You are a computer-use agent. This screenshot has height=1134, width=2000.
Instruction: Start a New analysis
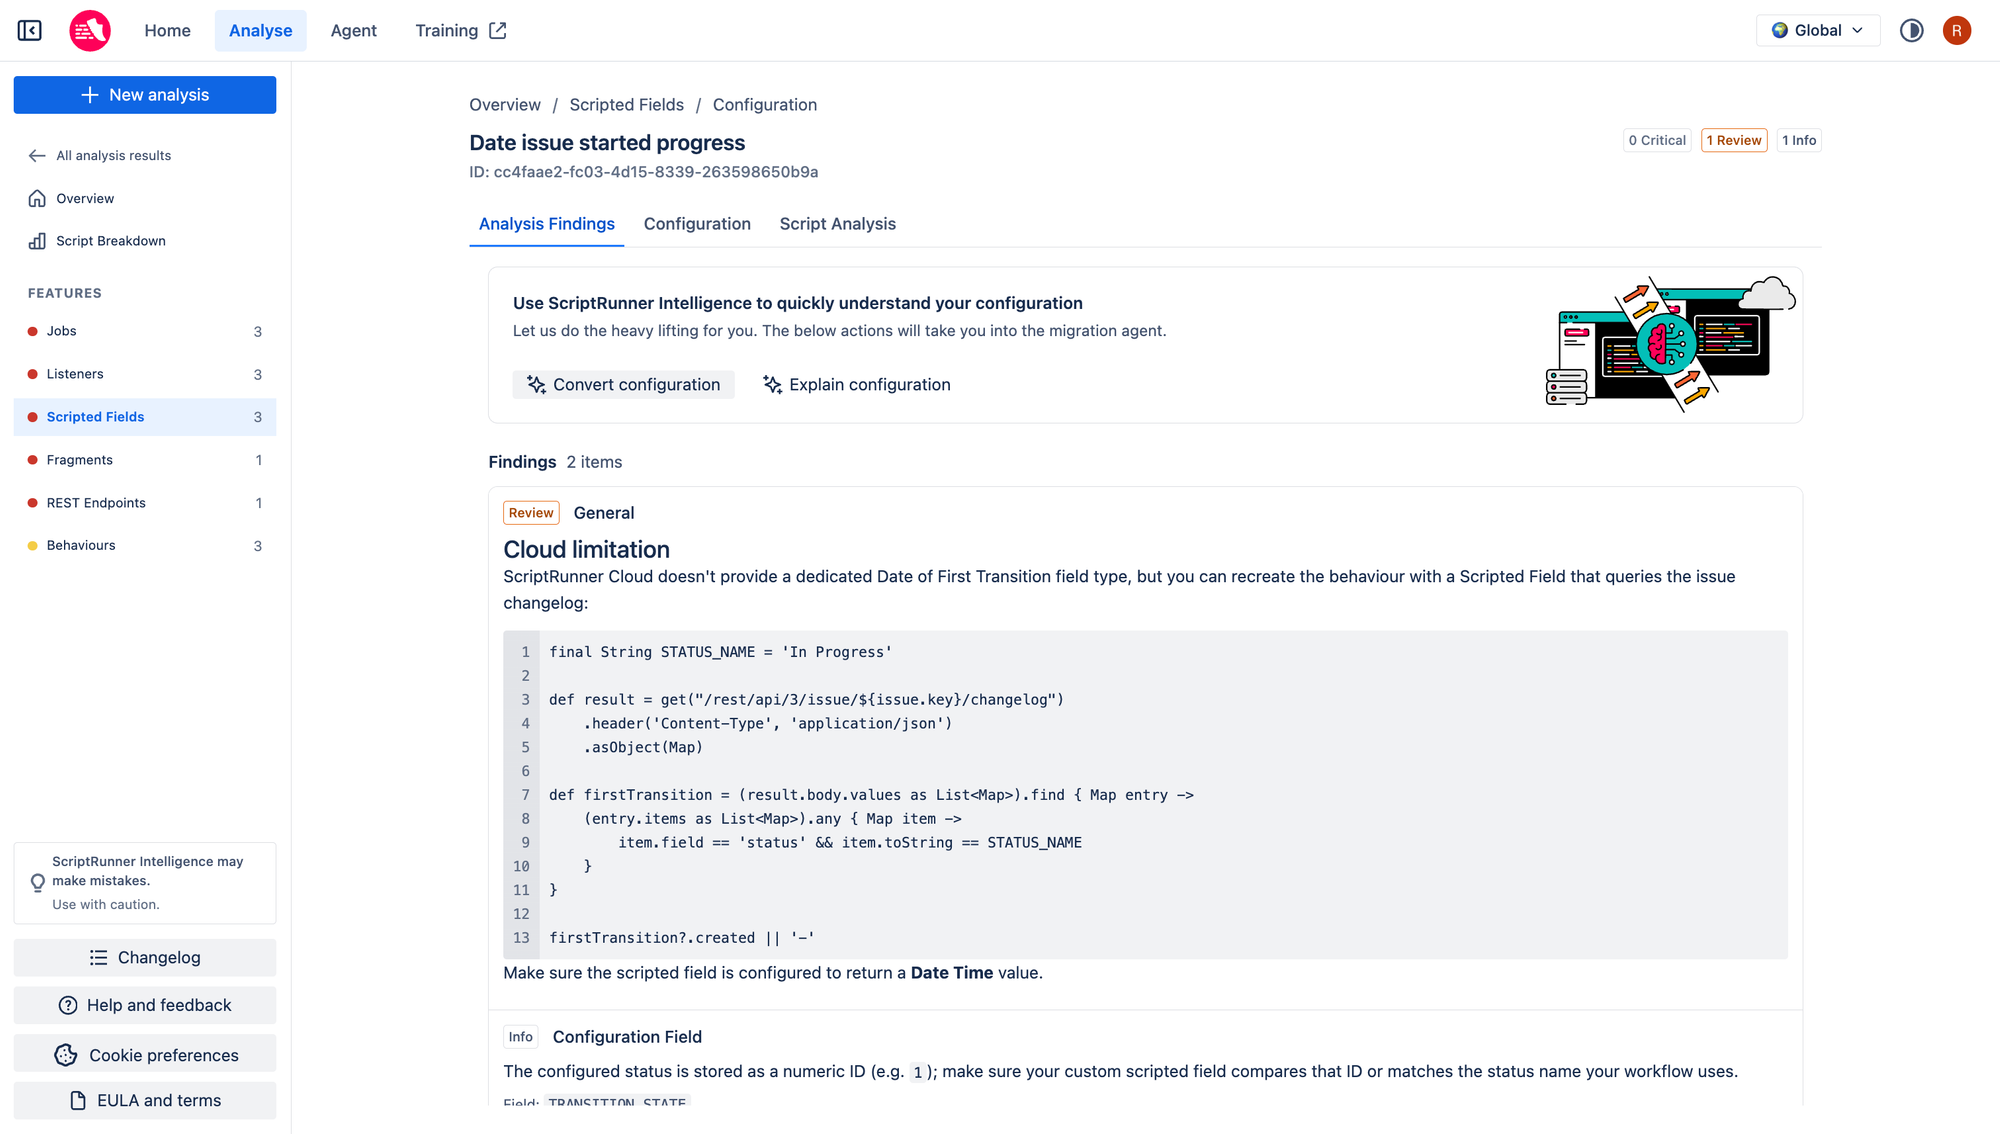(x=145, y=95)
